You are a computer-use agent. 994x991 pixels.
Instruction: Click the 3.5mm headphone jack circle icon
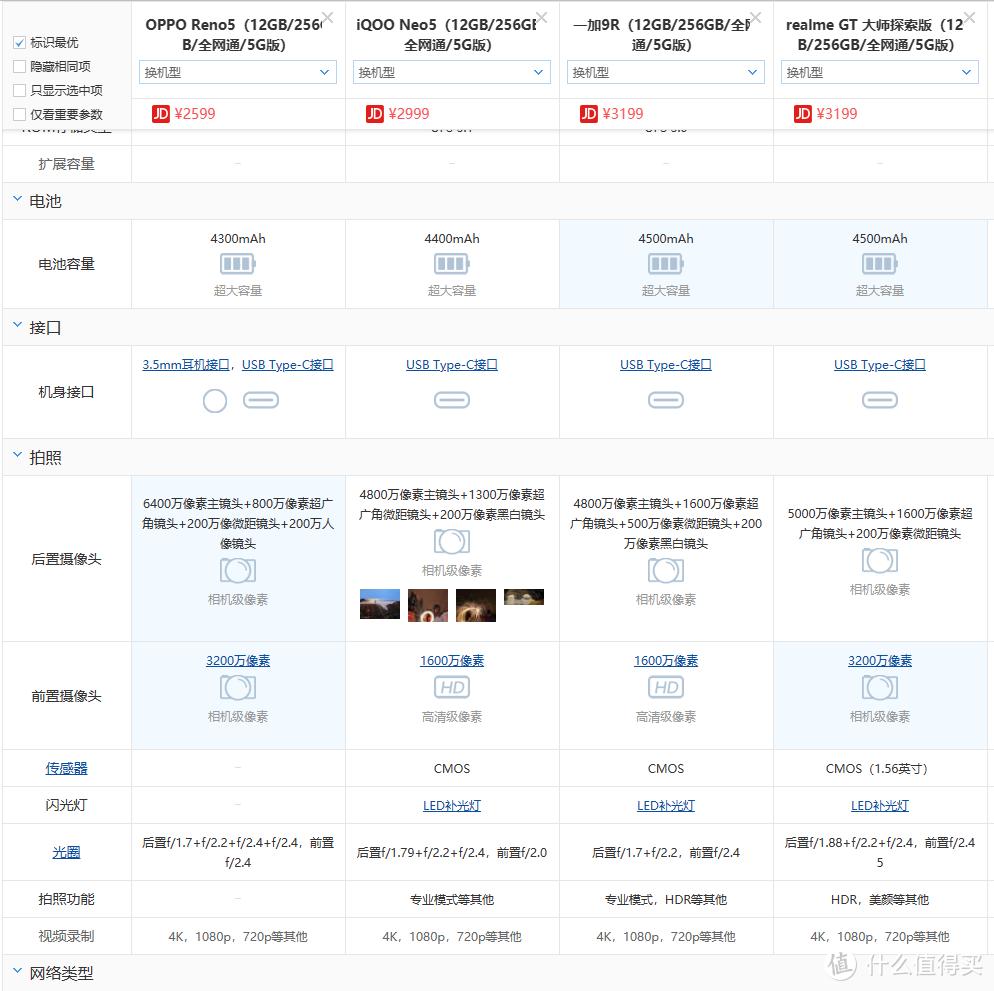coord(214,399)
